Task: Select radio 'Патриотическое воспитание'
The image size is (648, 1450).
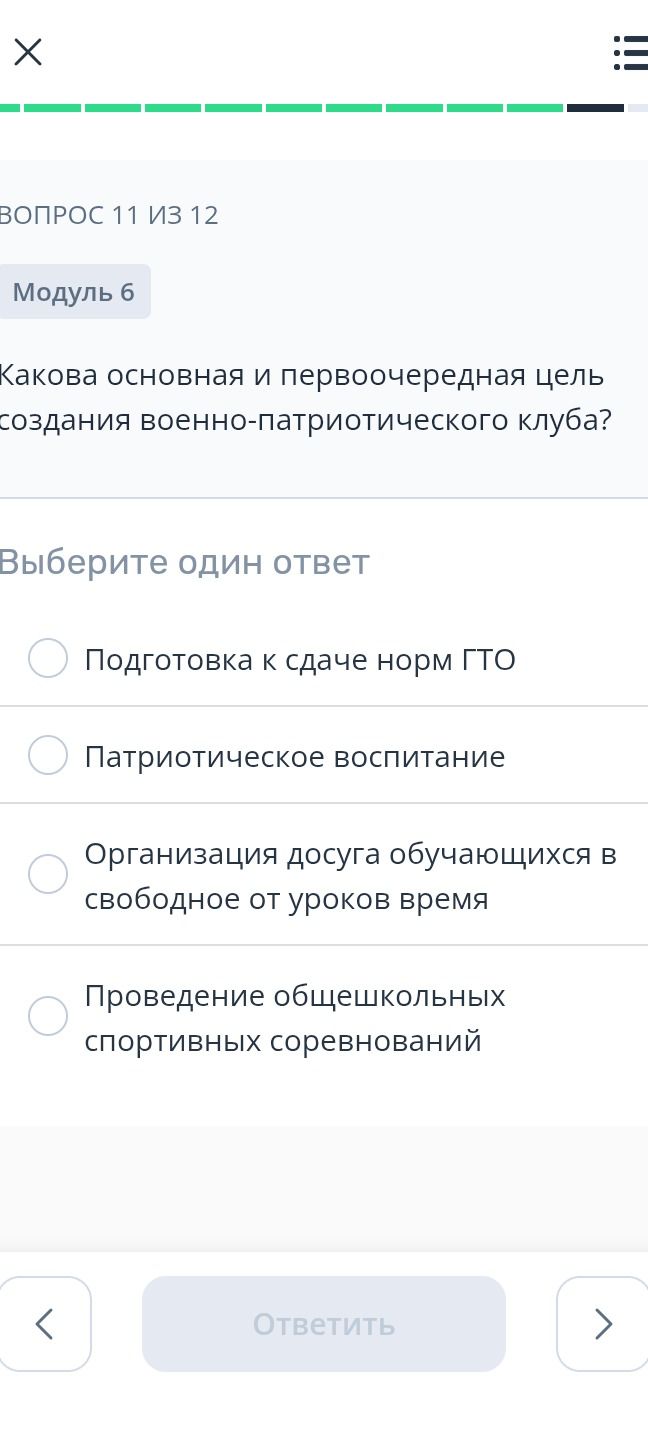Action: coord(48,755)
